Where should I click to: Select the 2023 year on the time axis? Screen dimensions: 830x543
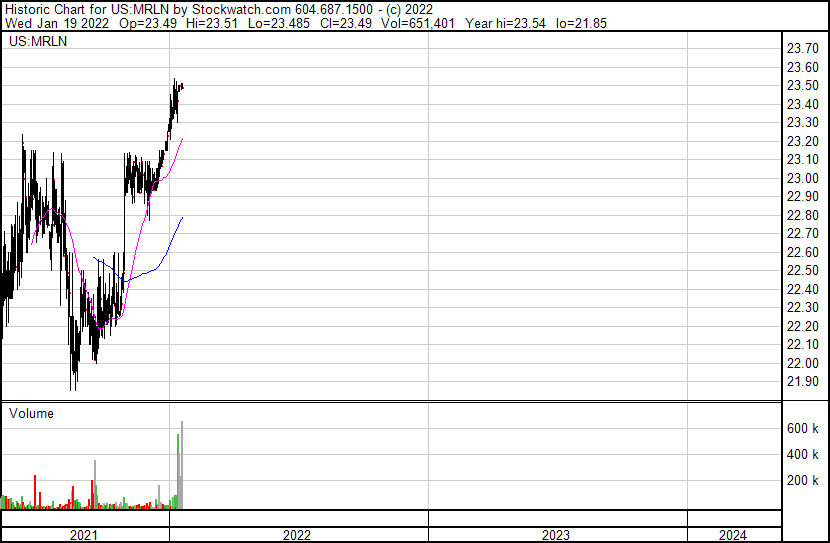556,534
